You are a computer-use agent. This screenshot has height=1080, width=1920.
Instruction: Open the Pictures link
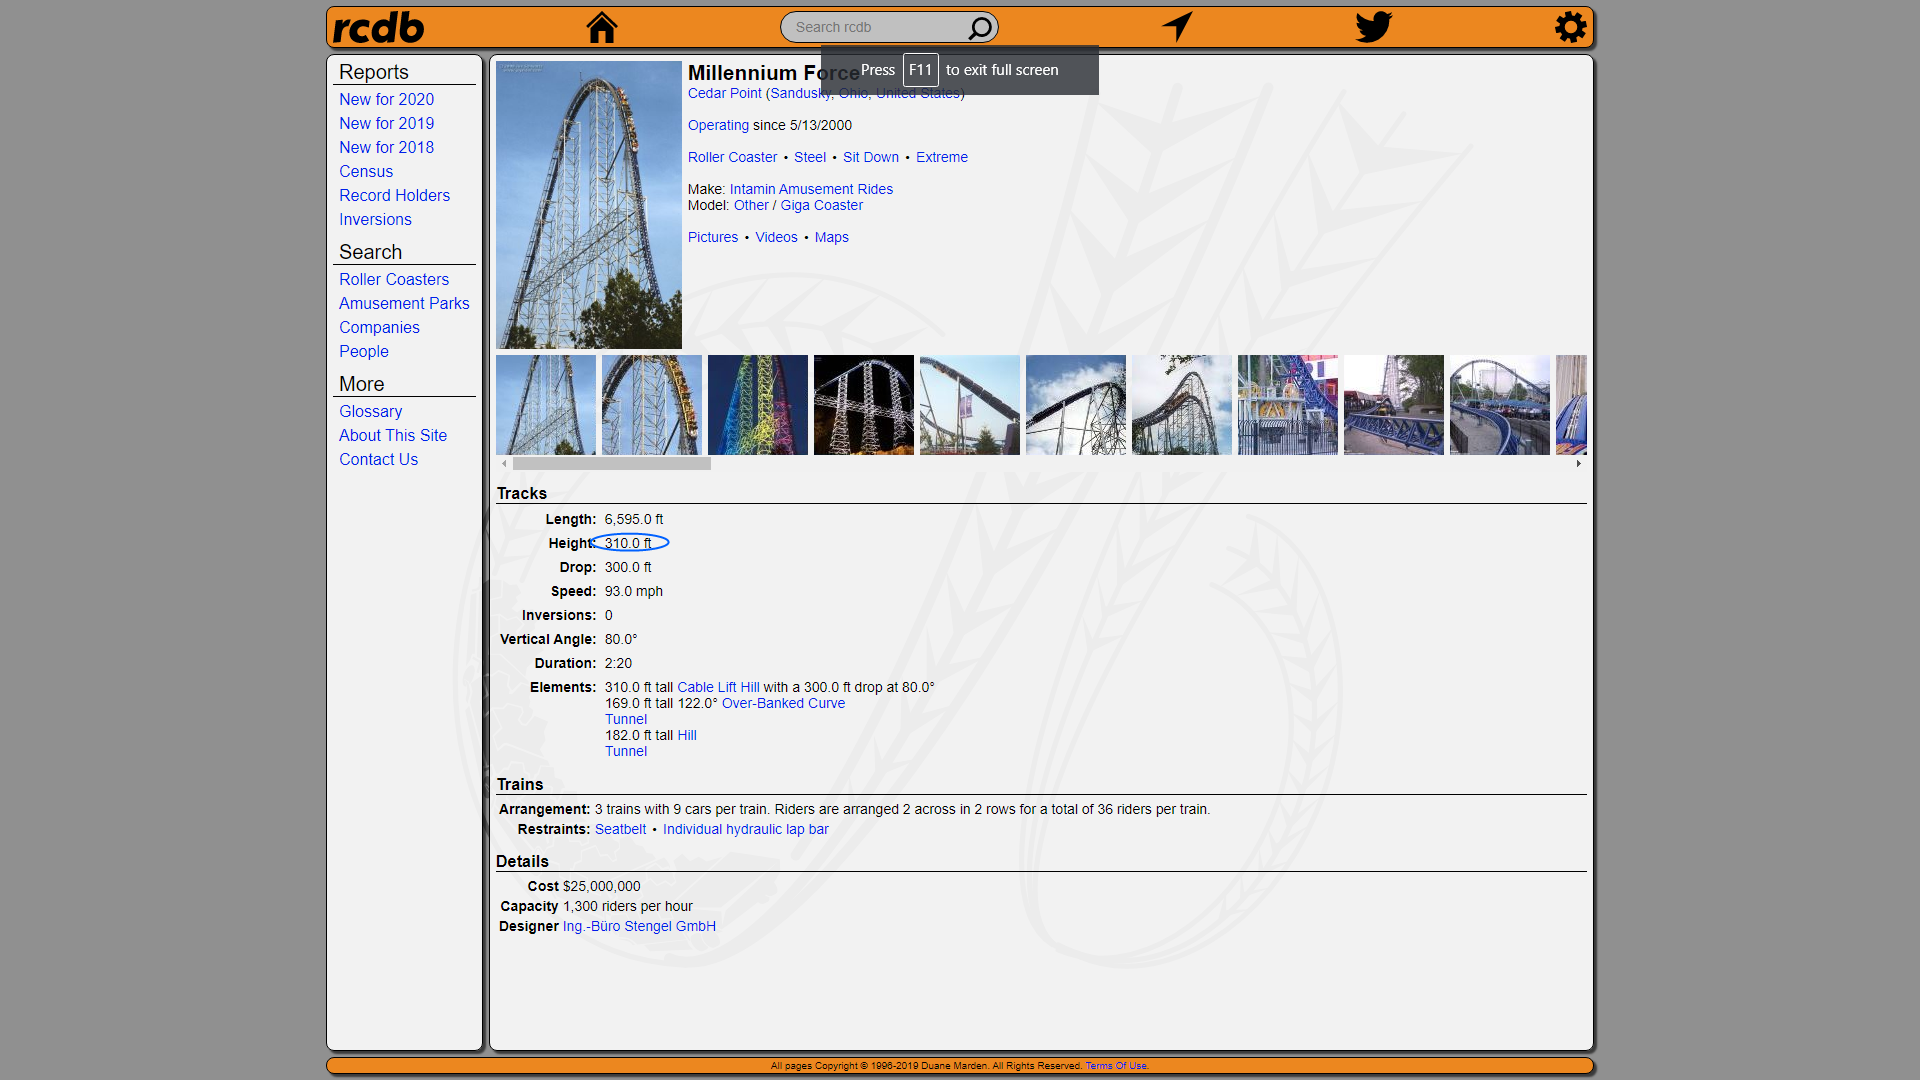[x=713, y=237]
